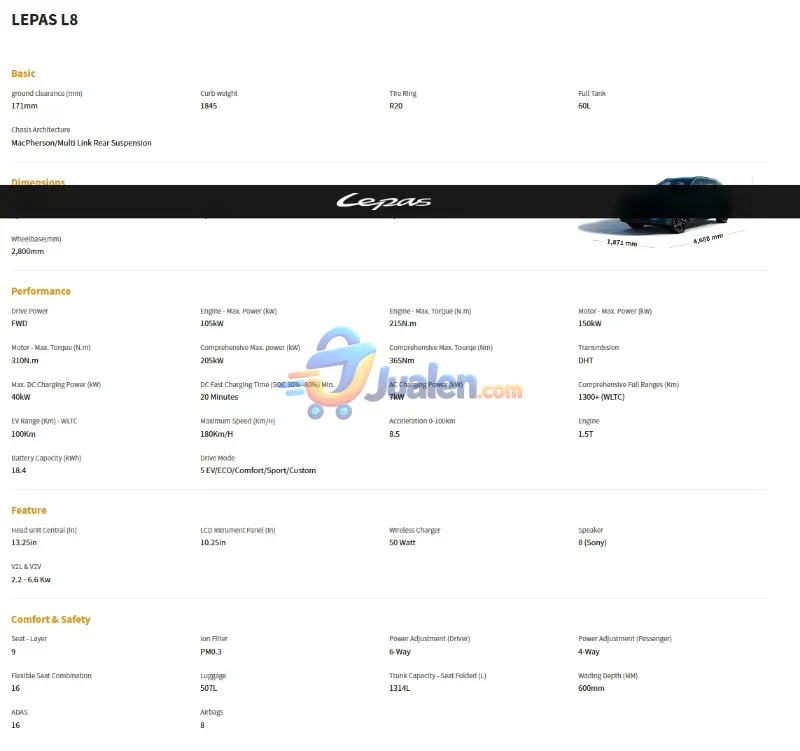
Task: Select seat layer value 9
Action: point(13,652)
